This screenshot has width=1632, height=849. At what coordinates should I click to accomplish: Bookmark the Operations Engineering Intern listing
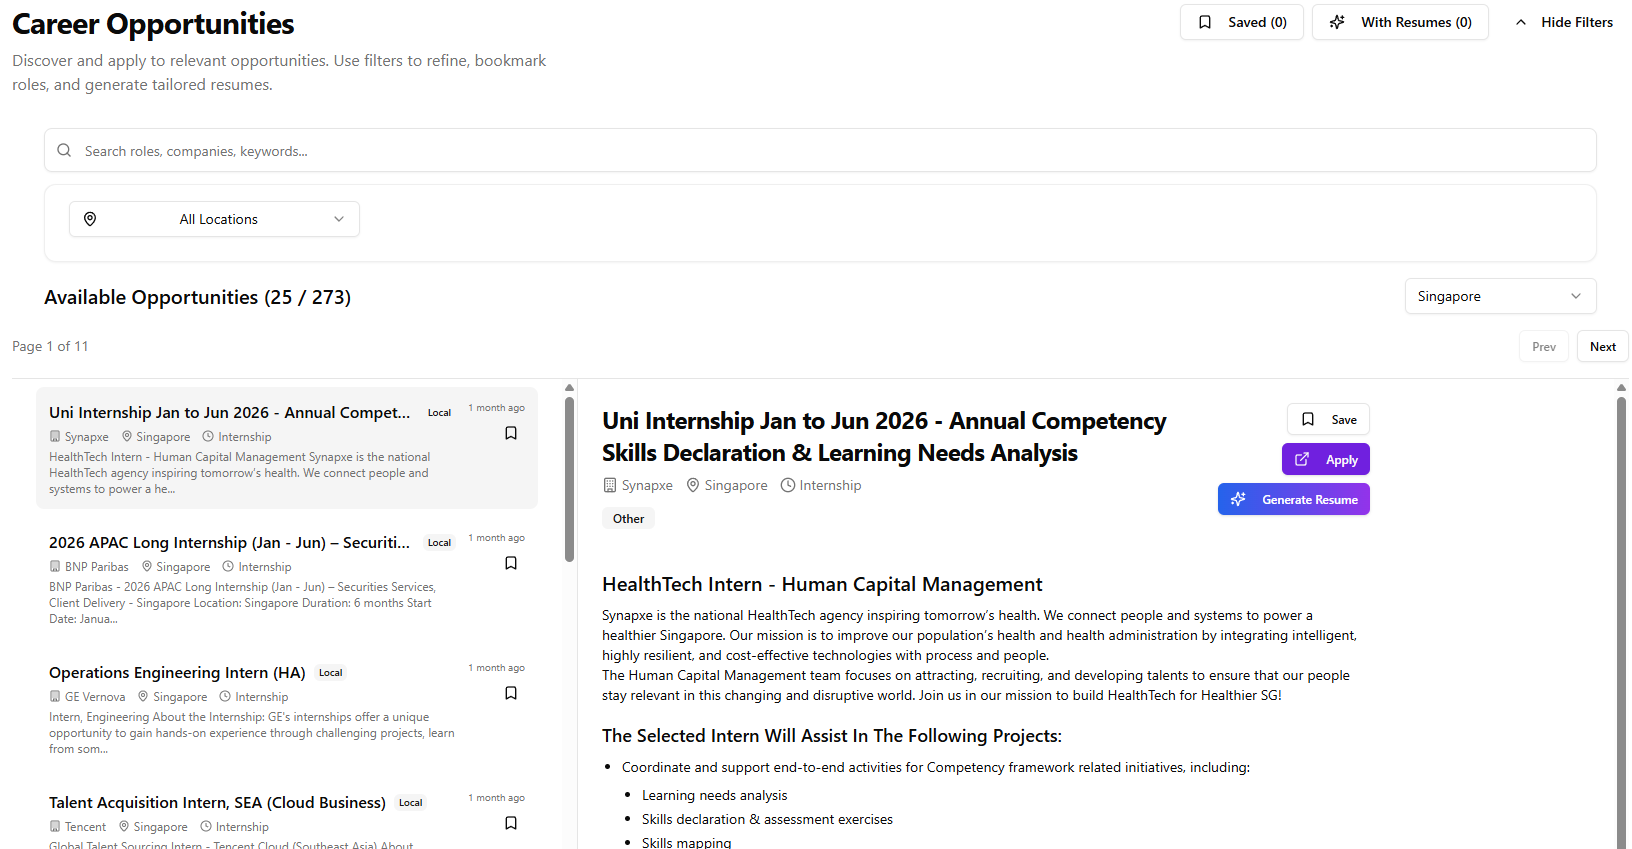click(x=511, y=693)
